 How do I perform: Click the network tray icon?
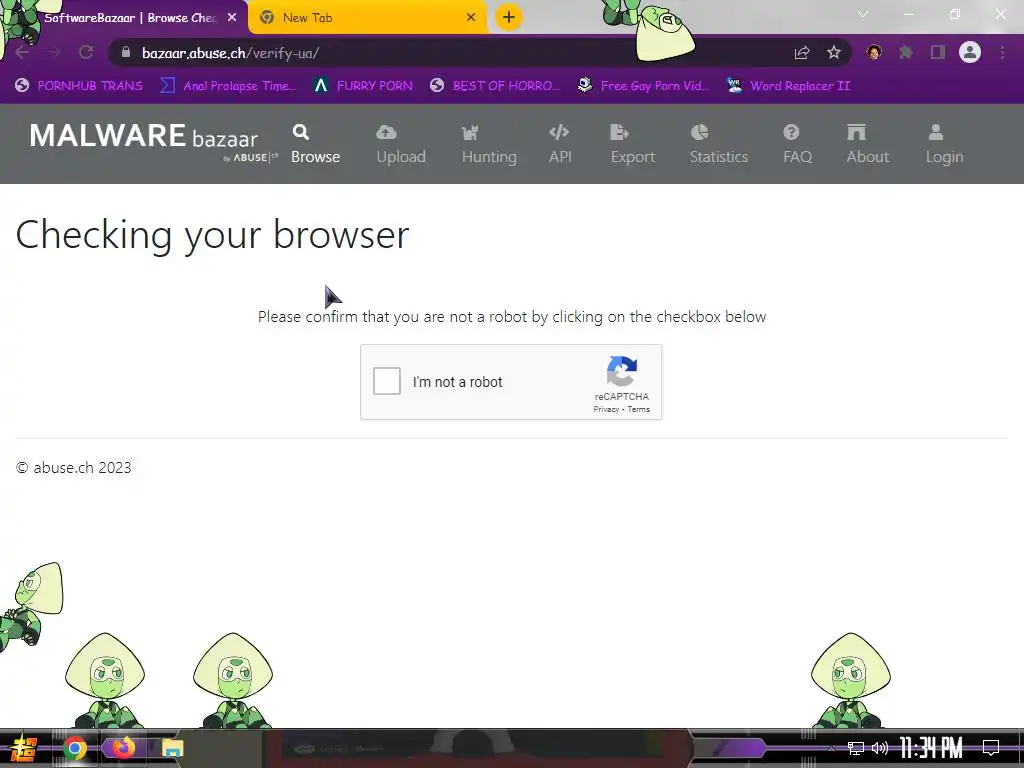click(856, 748)
